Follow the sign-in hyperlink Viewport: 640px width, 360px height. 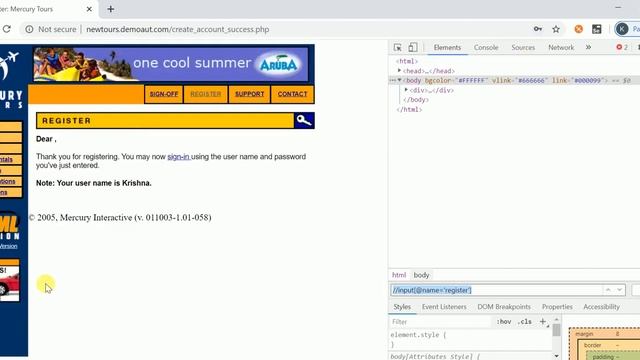(x=178, y=157)
